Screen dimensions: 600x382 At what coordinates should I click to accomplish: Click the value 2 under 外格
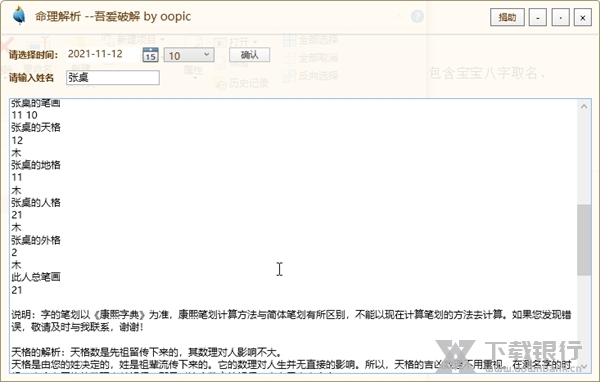tap(14, 253)
